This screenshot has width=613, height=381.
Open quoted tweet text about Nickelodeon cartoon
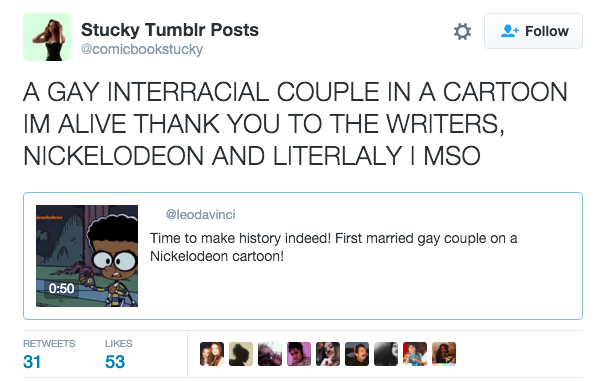point(333,247)
